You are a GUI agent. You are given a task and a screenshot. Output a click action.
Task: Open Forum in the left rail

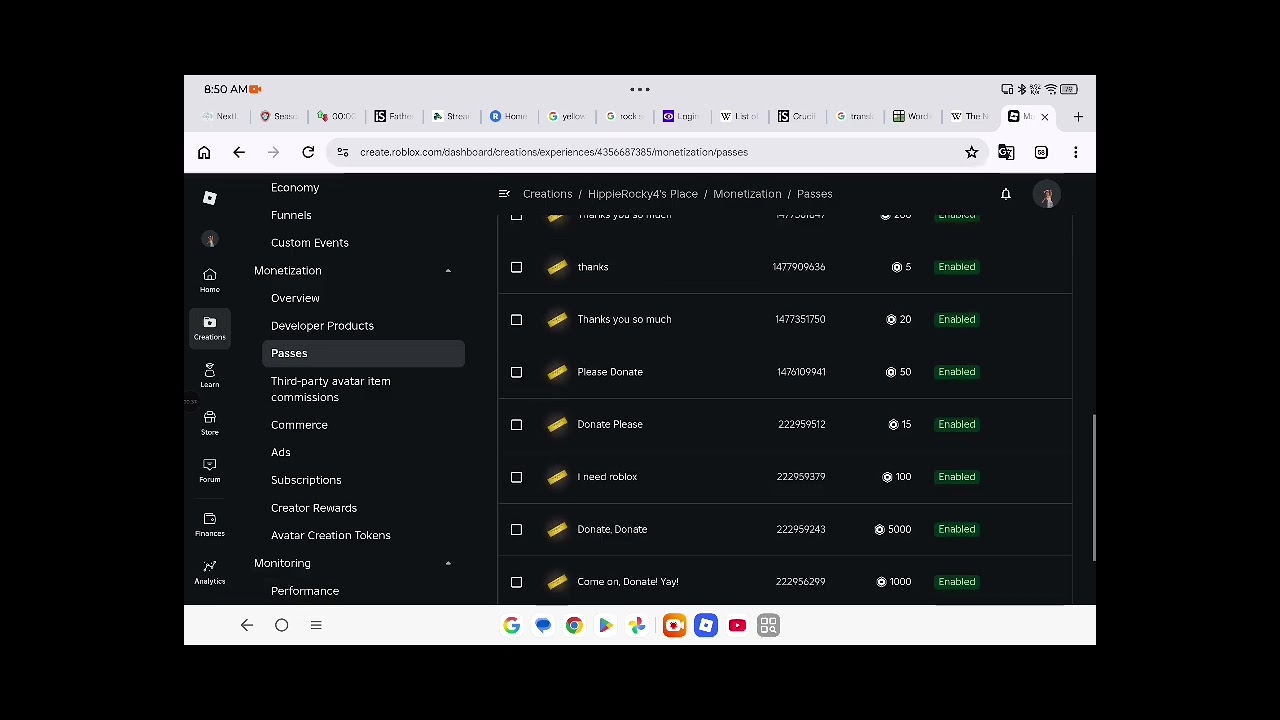209,470
